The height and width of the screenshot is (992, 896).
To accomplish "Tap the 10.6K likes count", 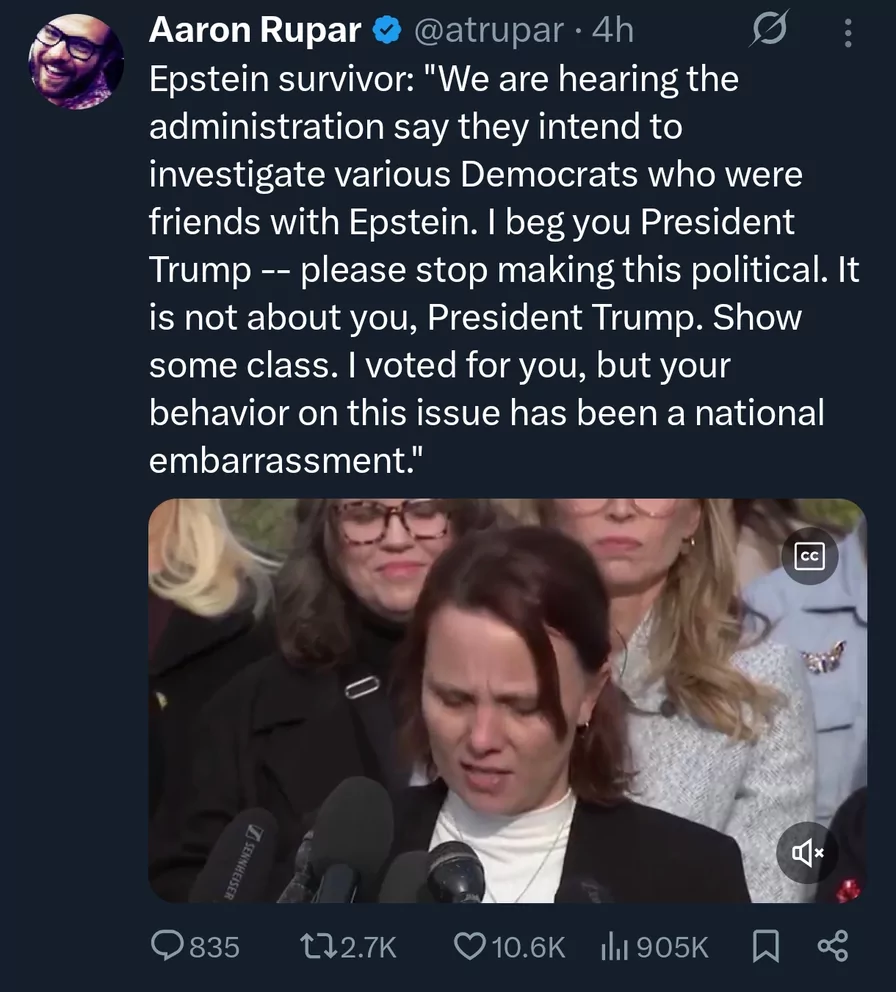I will (529, 946).
